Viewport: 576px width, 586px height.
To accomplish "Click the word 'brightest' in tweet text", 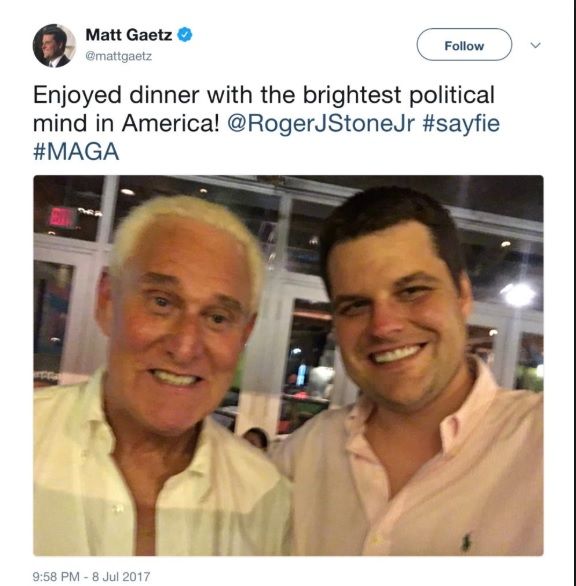I will tap(352, 95).
